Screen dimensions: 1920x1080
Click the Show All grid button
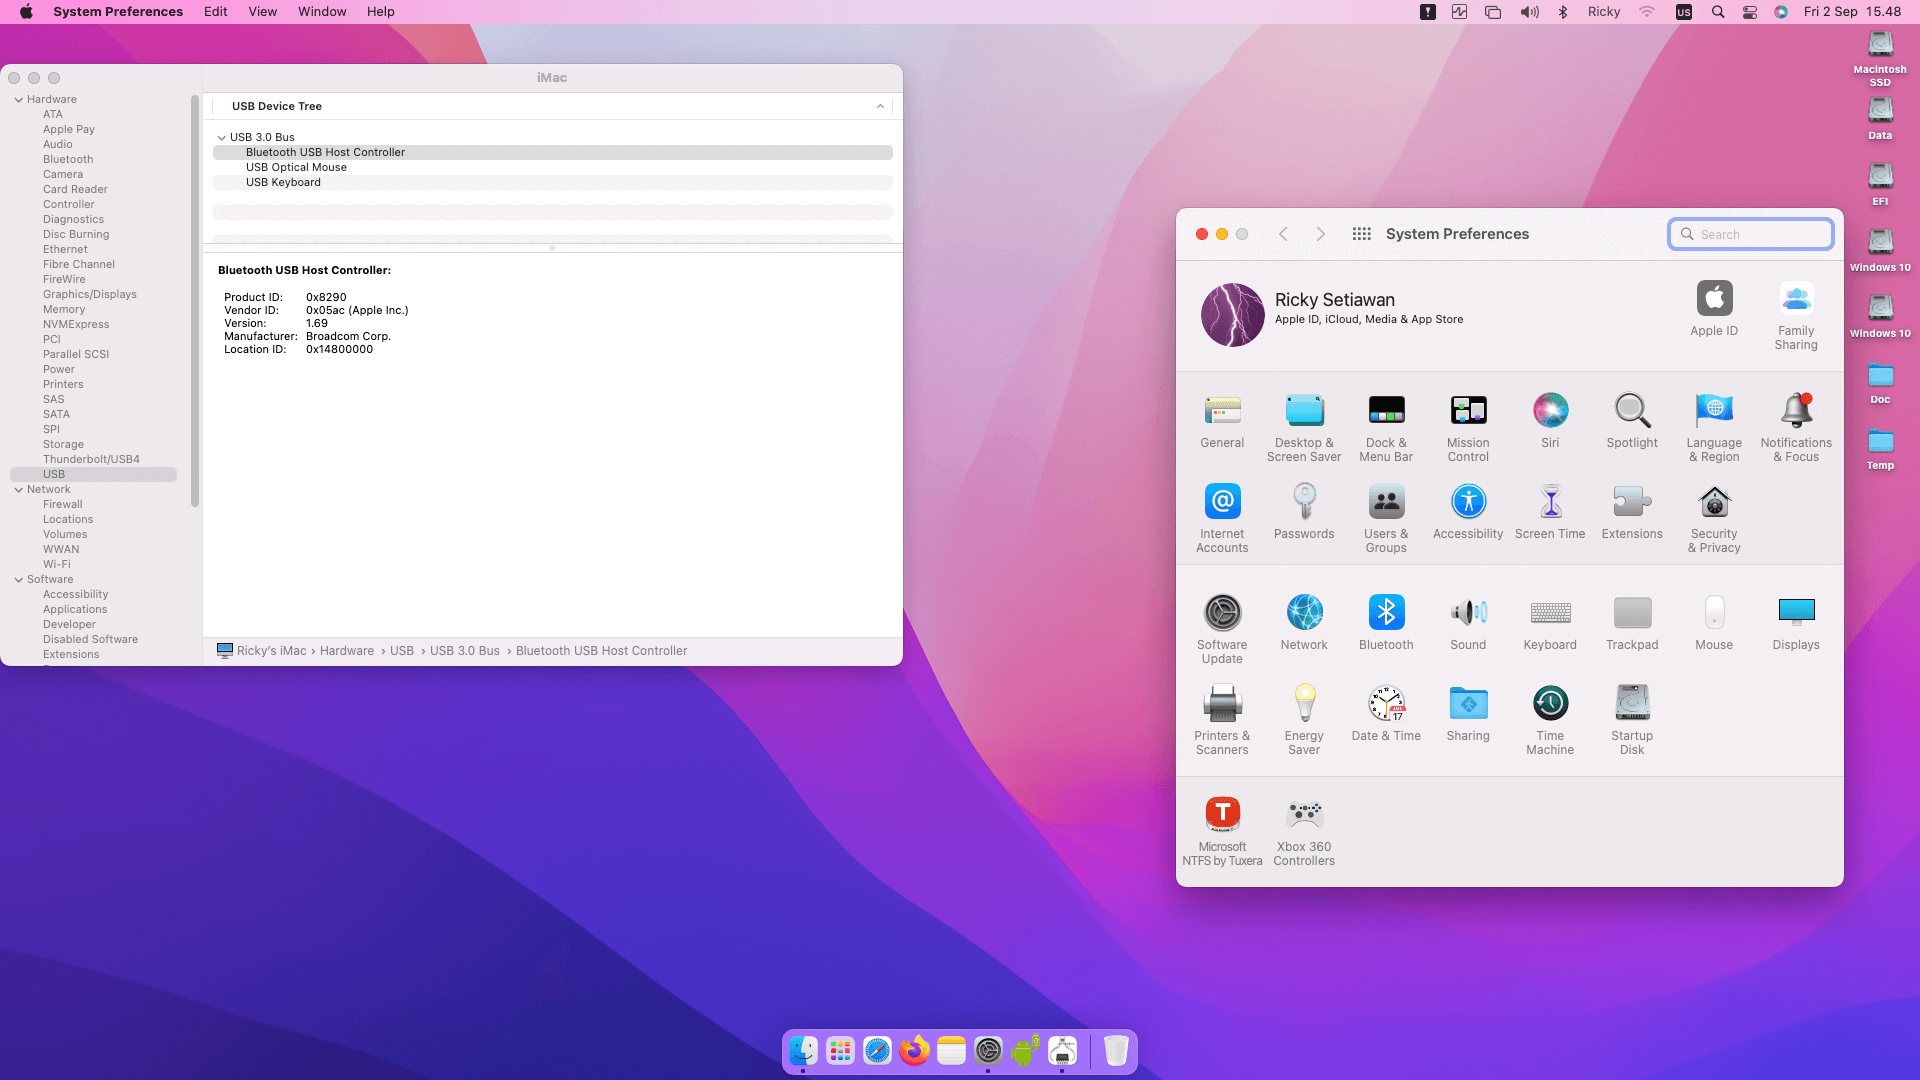pyautogui.click(x=1361, y=234)
